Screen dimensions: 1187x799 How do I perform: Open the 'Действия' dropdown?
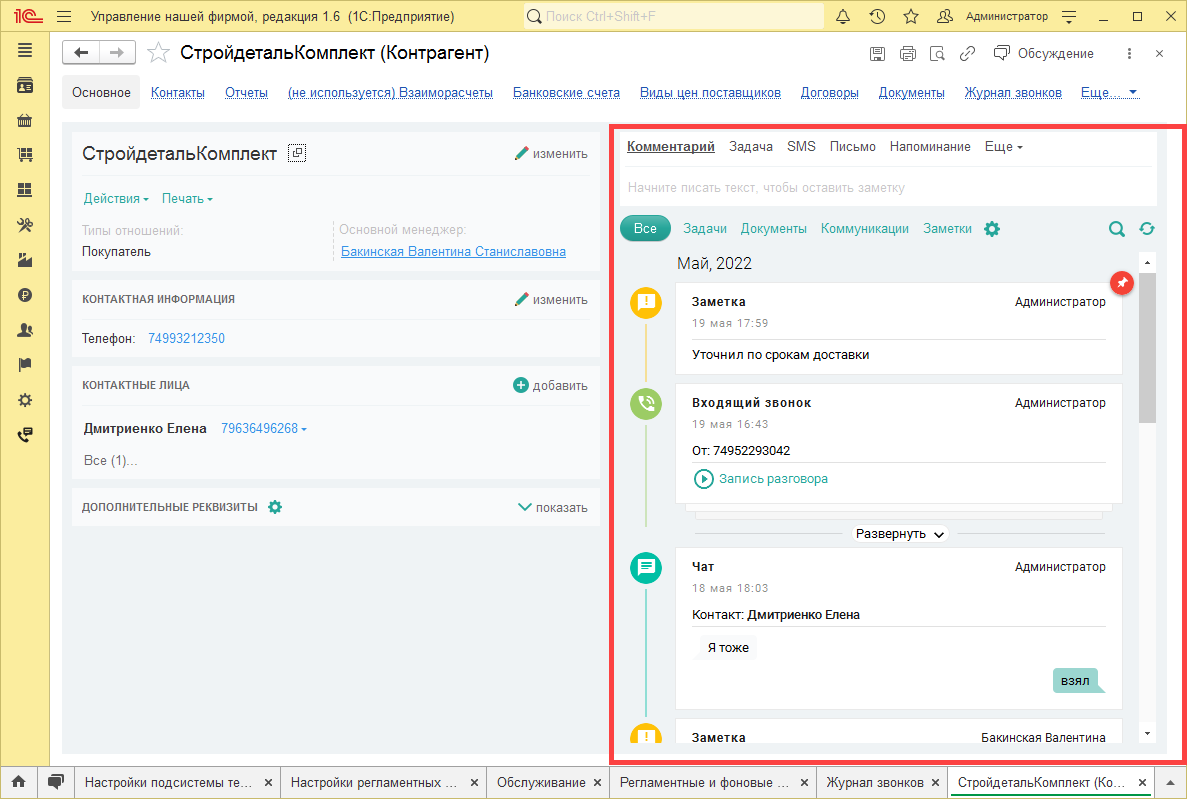pyautogui.click(x=116, y=198)
